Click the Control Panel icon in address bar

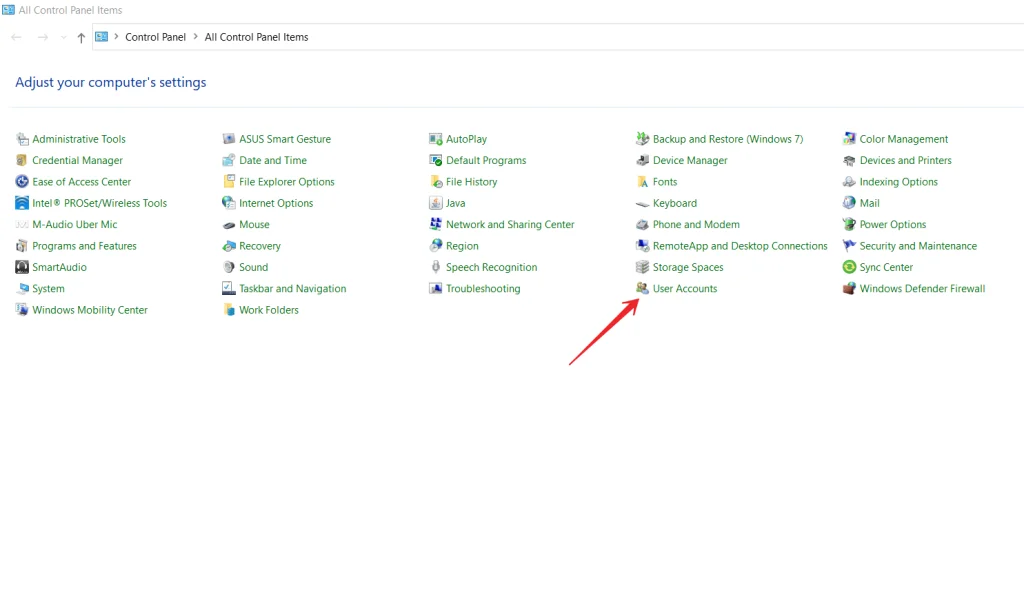(101, 37)
